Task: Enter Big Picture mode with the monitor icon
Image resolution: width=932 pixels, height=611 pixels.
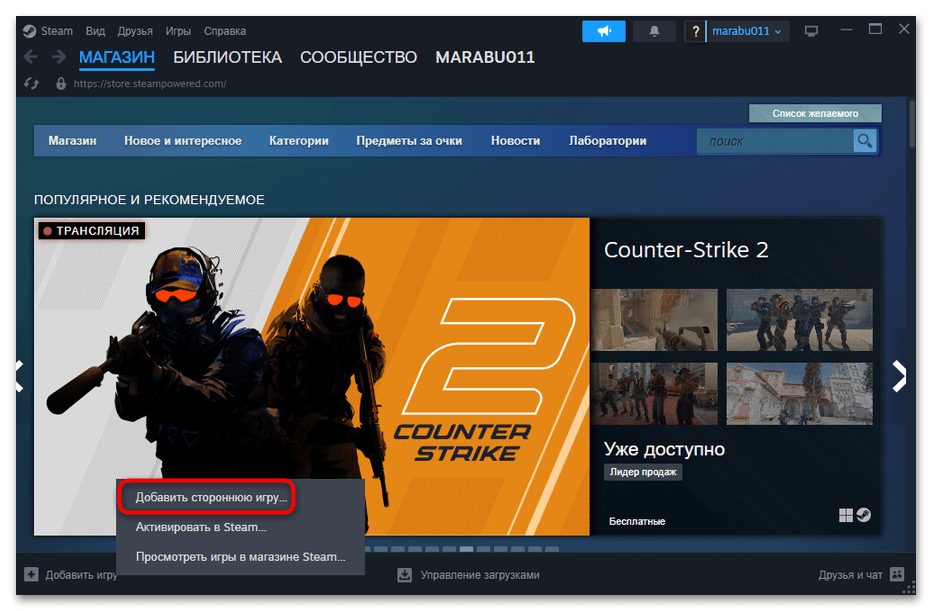Action: point(811,31)
